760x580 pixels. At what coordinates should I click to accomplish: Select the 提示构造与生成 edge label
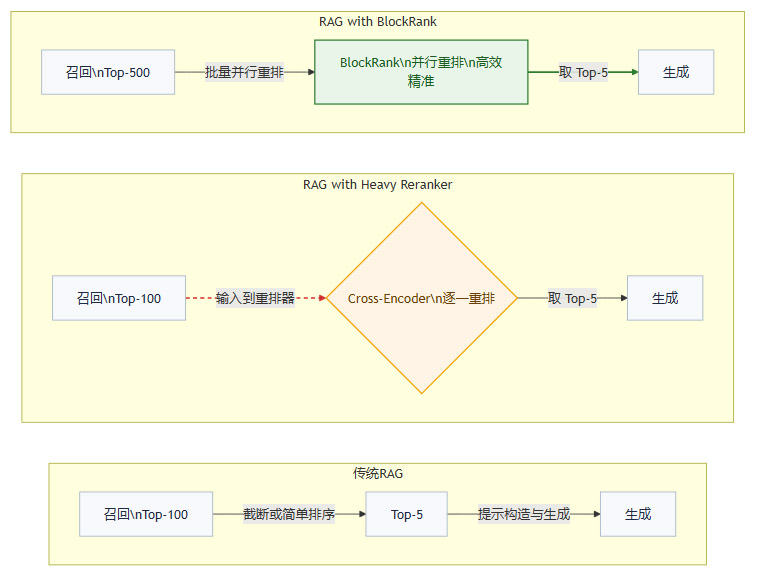(x=523, y=514)
